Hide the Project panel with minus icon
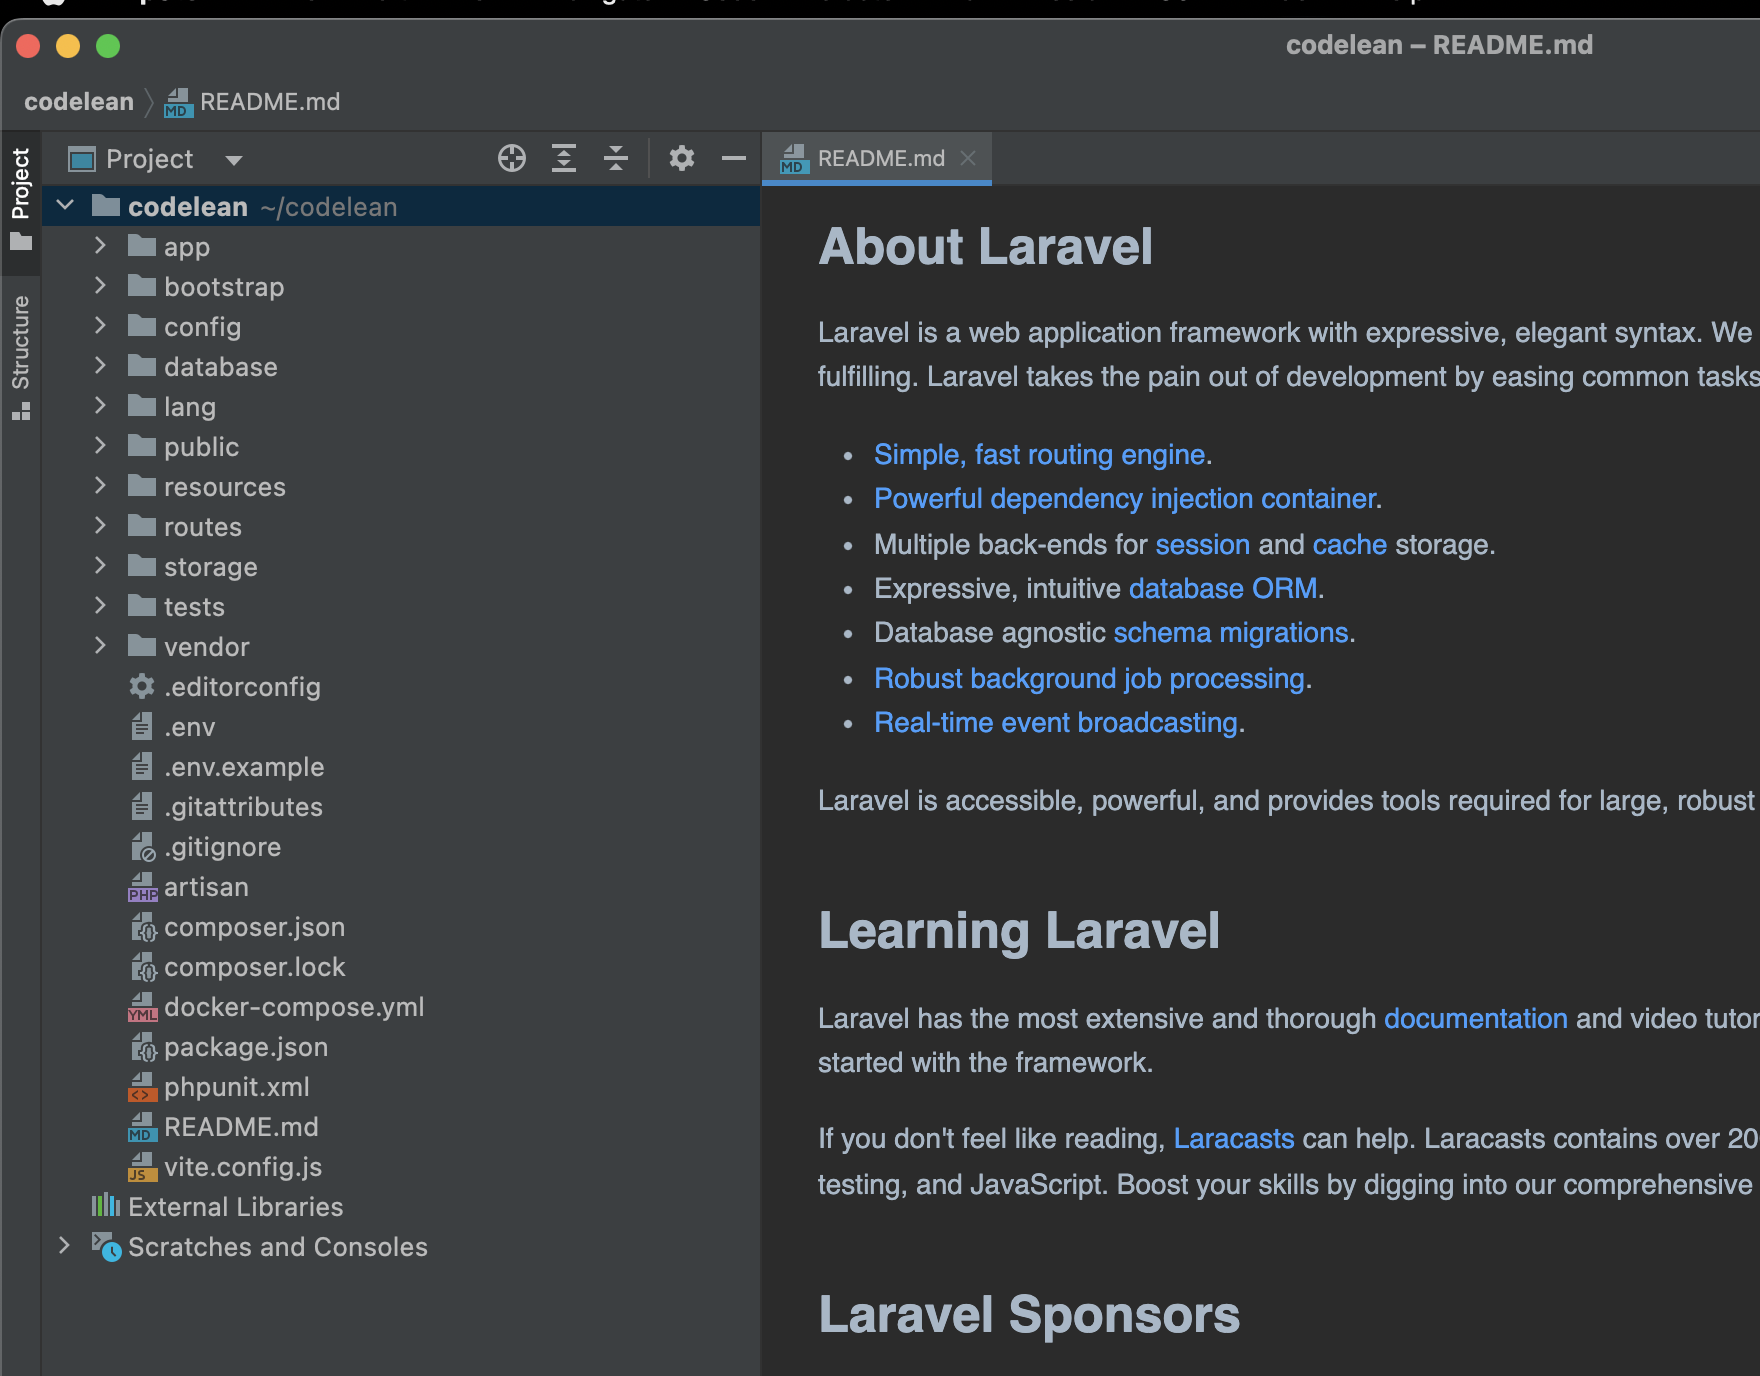The width and height of the screenshot is (1760, 1376). click(734, 158)
